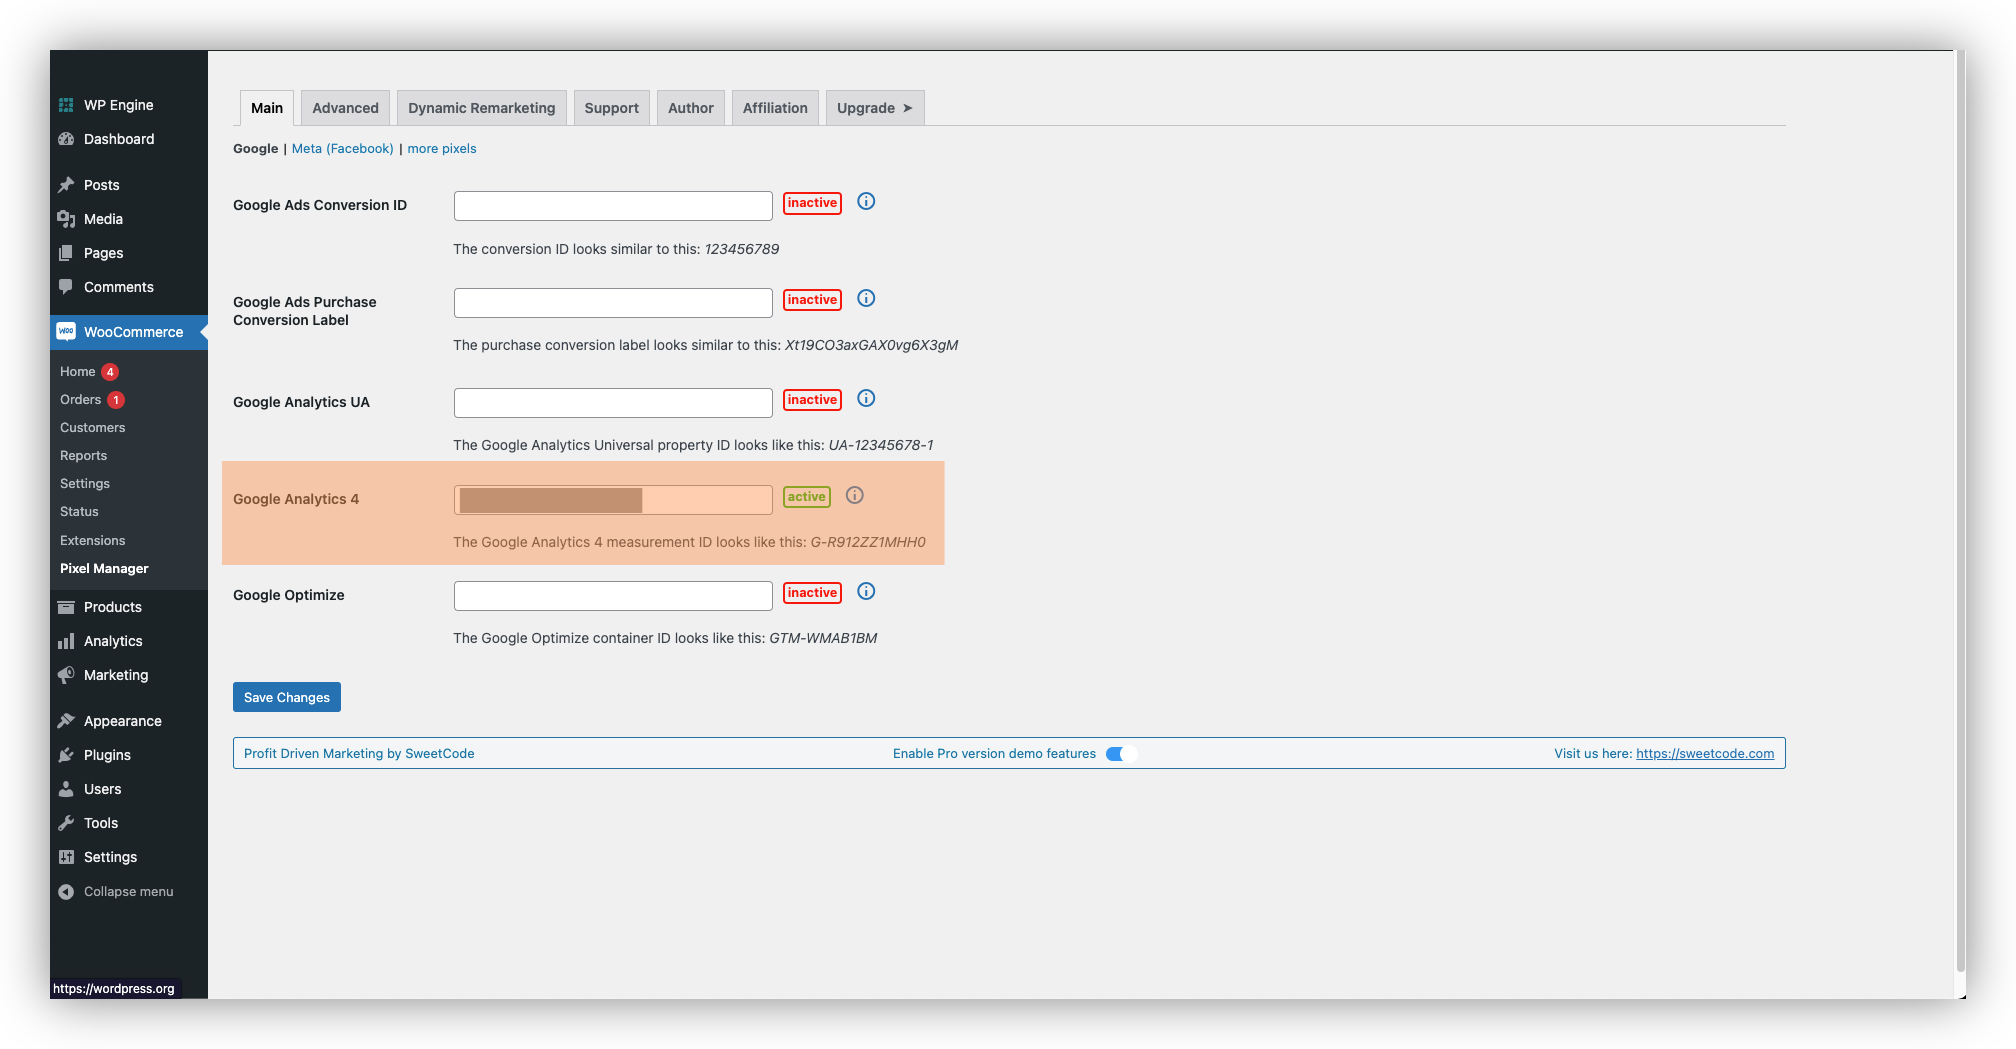Focus the Google Analytics 4 field
This screenshot has height=1049, width=2016.
coord(613,500)
